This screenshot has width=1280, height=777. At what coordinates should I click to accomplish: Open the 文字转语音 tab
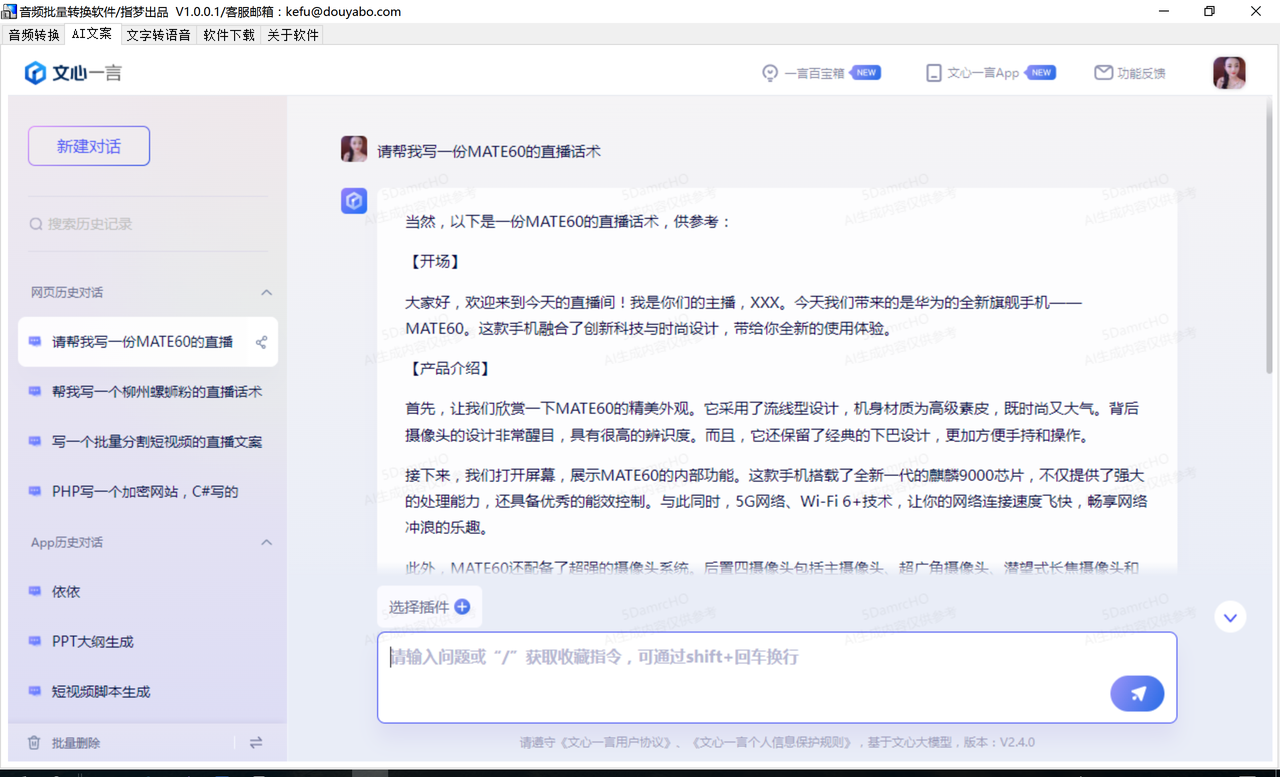[158, 35]
